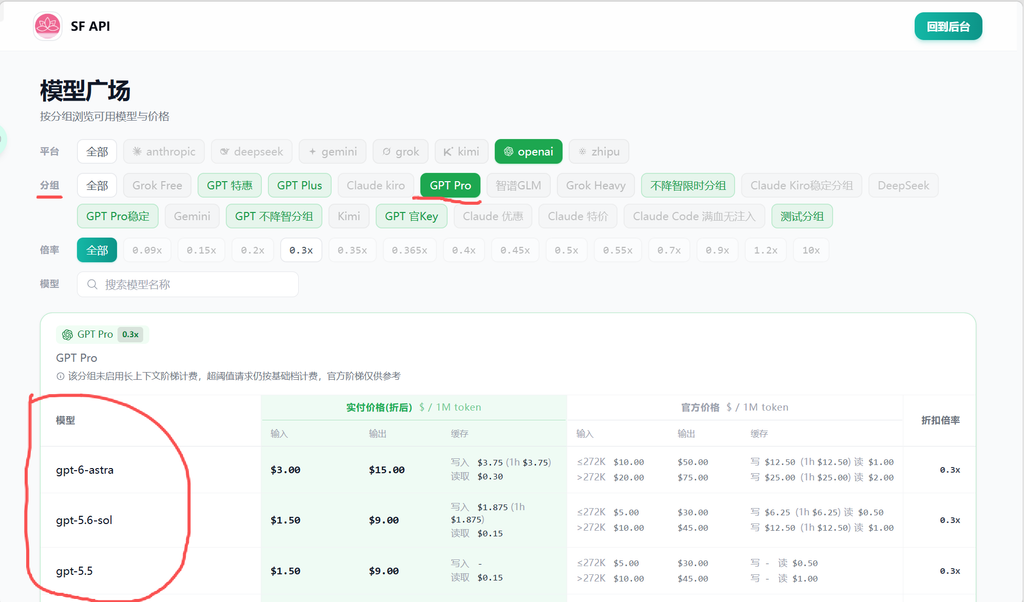Filter by 0.45x multiplier
The width and height of the screenshot is (1024, 602).
[x=515, y=250]
